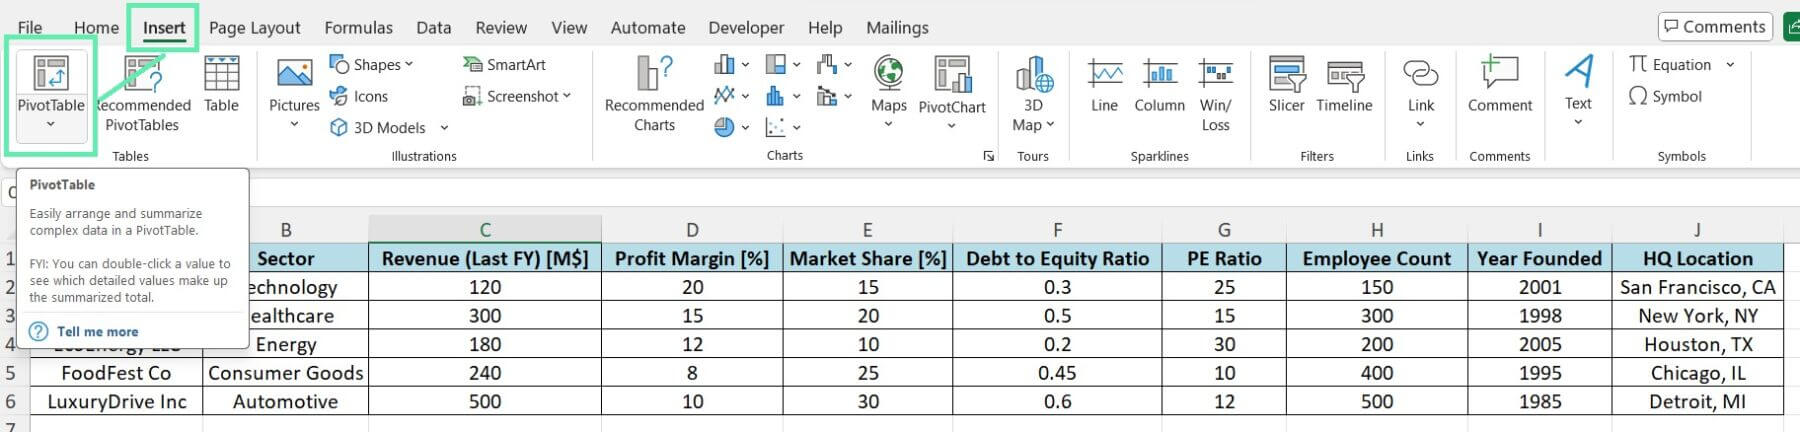Click the Detroit, MI cell
Screen dimensions: 1800x432
(1697, 401)
